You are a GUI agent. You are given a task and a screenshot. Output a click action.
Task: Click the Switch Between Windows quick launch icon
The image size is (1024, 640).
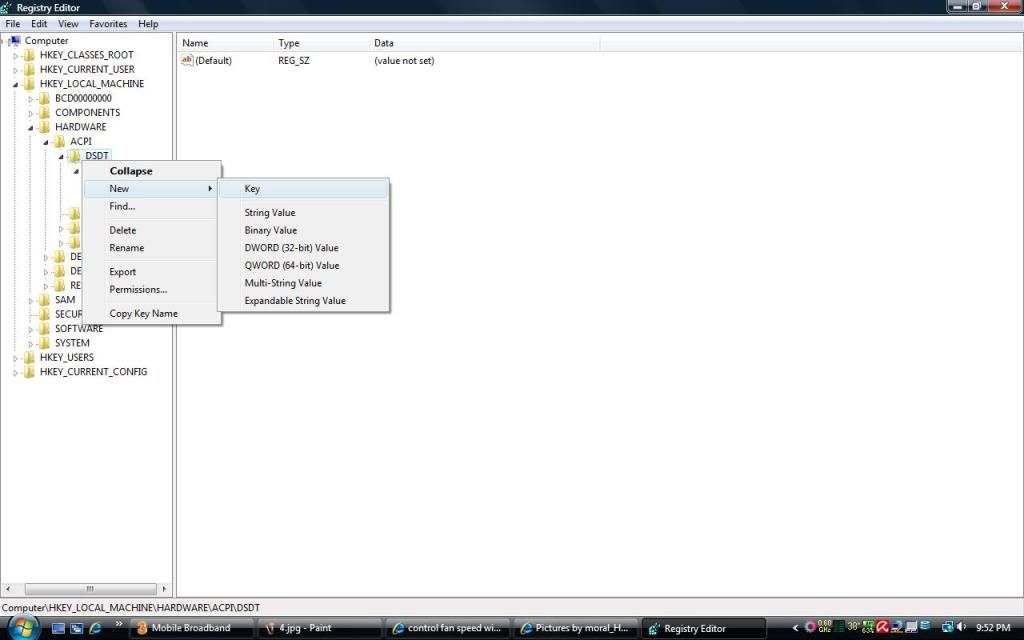(x=76, y=628)
